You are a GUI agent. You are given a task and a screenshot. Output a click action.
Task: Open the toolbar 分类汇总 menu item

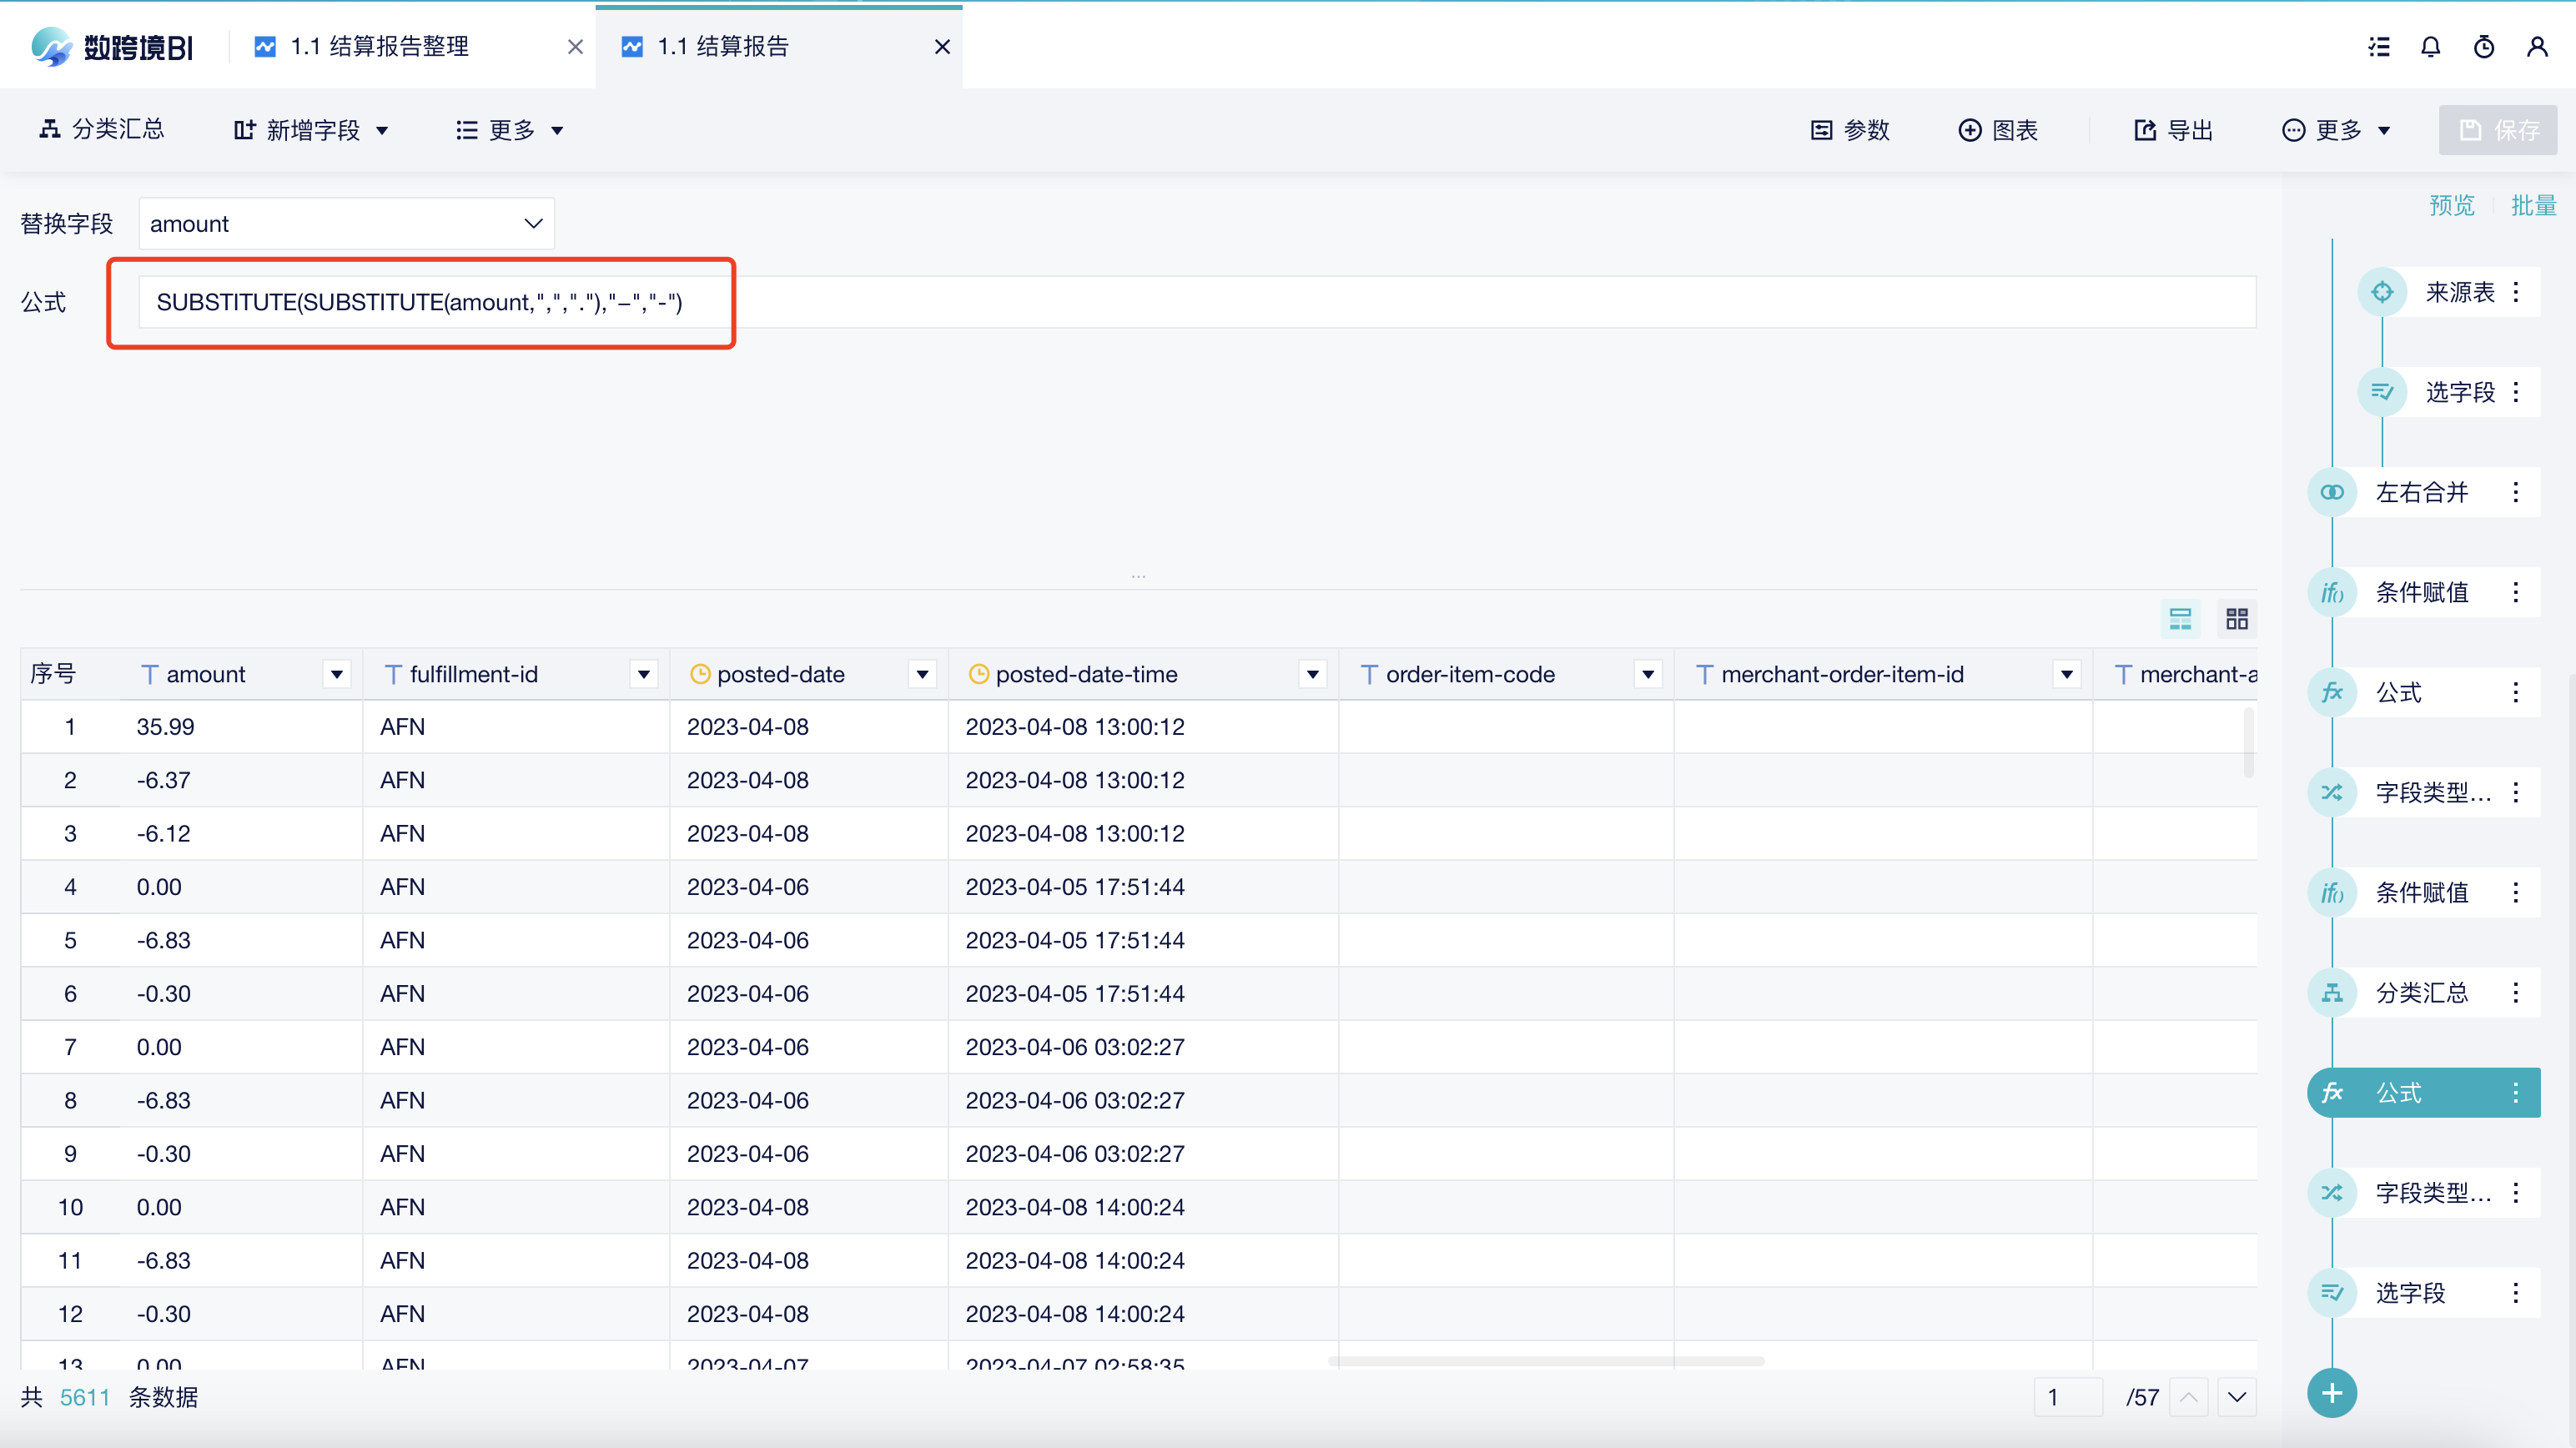pos(102,129)
